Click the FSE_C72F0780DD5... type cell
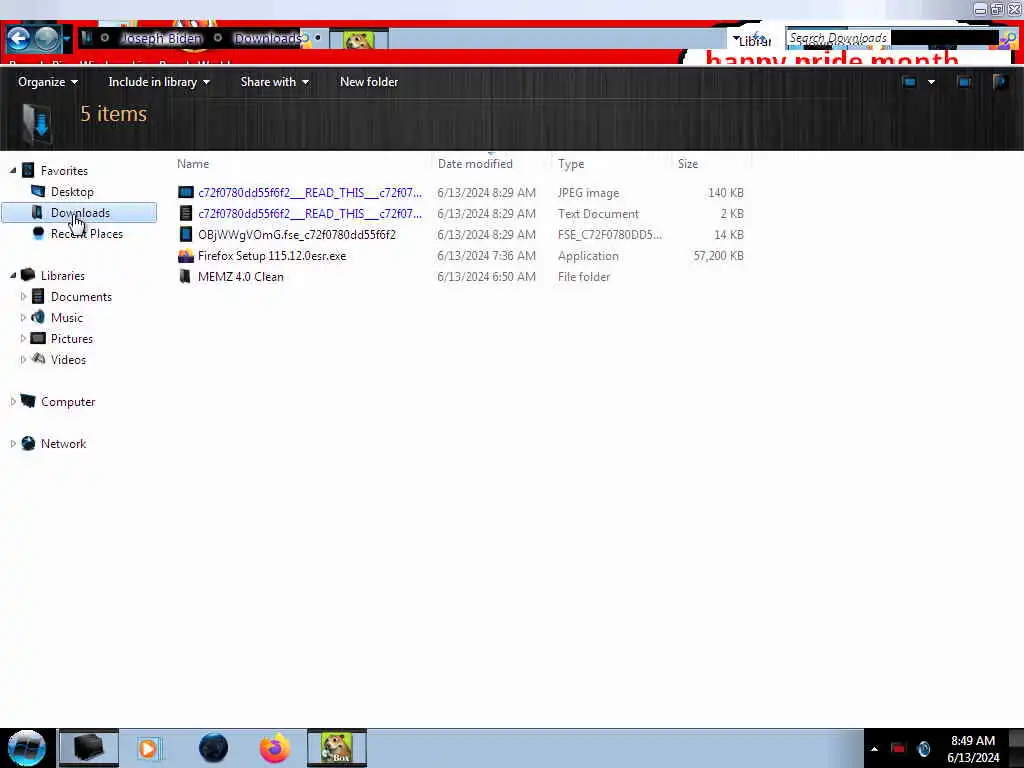This screenshot has height=768, width=1024. (x=609, y=234)
